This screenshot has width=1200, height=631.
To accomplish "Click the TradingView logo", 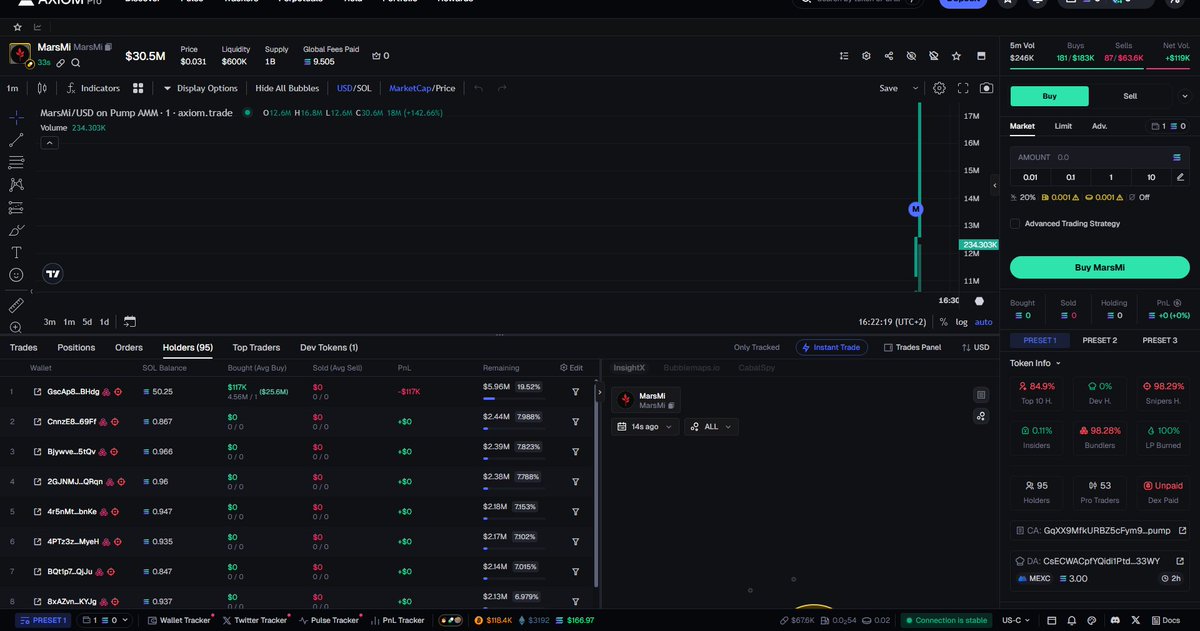I will (x=53, y=273).
